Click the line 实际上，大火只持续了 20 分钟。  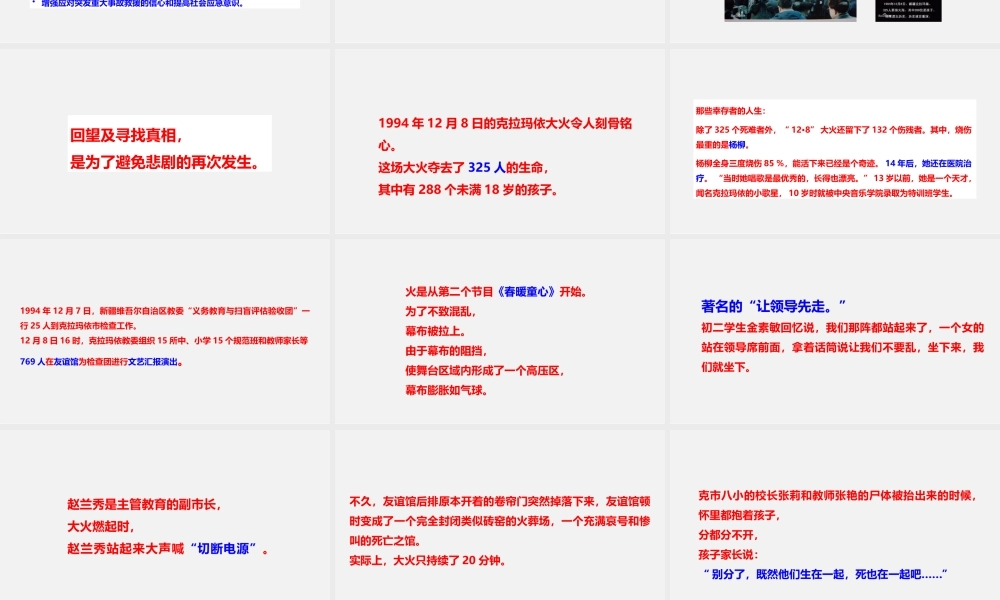click(x=429, y=561)
